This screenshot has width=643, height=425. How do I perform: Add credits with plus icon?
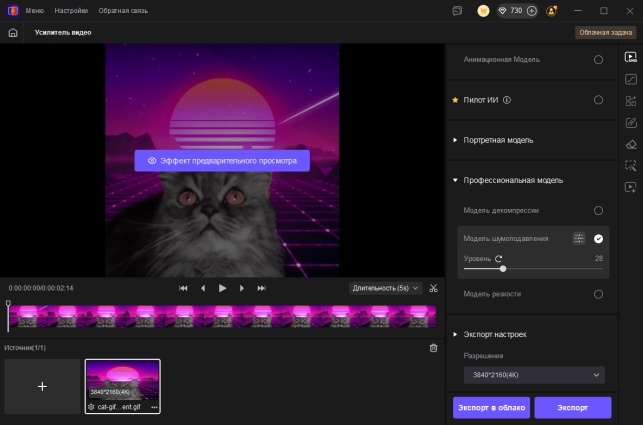(531, 11)
